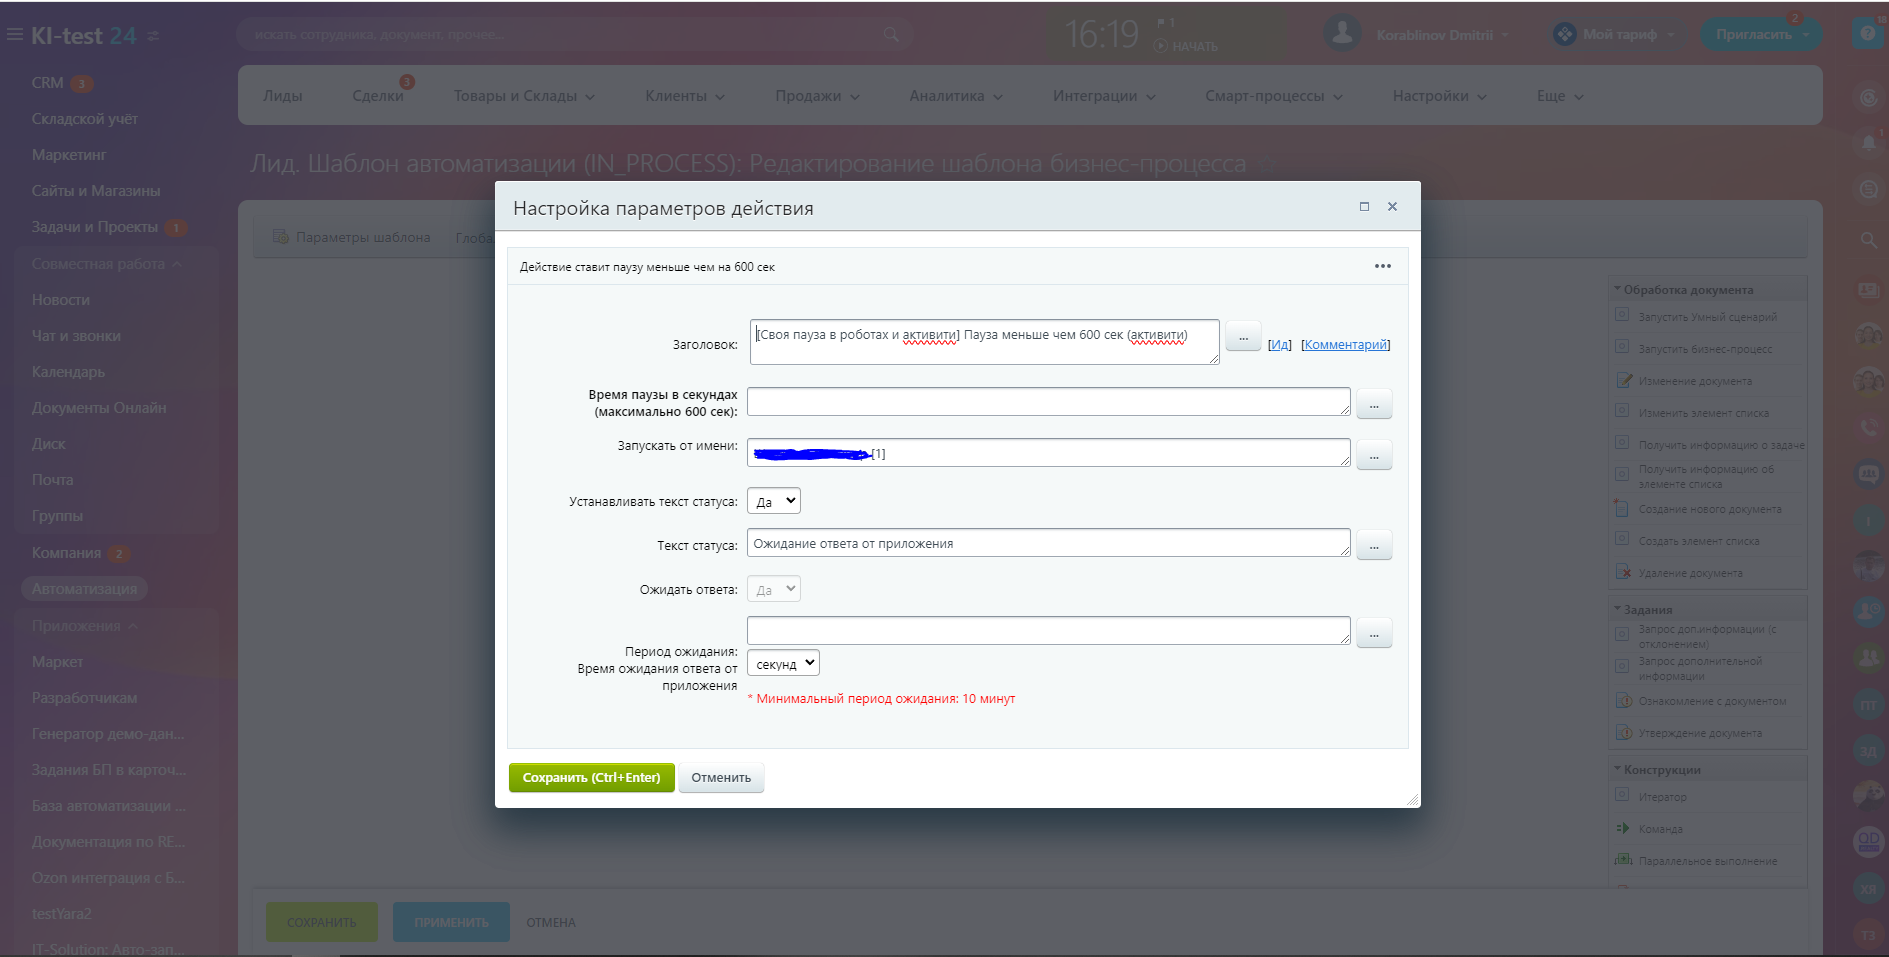Open value picker for pause time field
This screenshot has height=957, width=1889.
(x=1374, y=404)
